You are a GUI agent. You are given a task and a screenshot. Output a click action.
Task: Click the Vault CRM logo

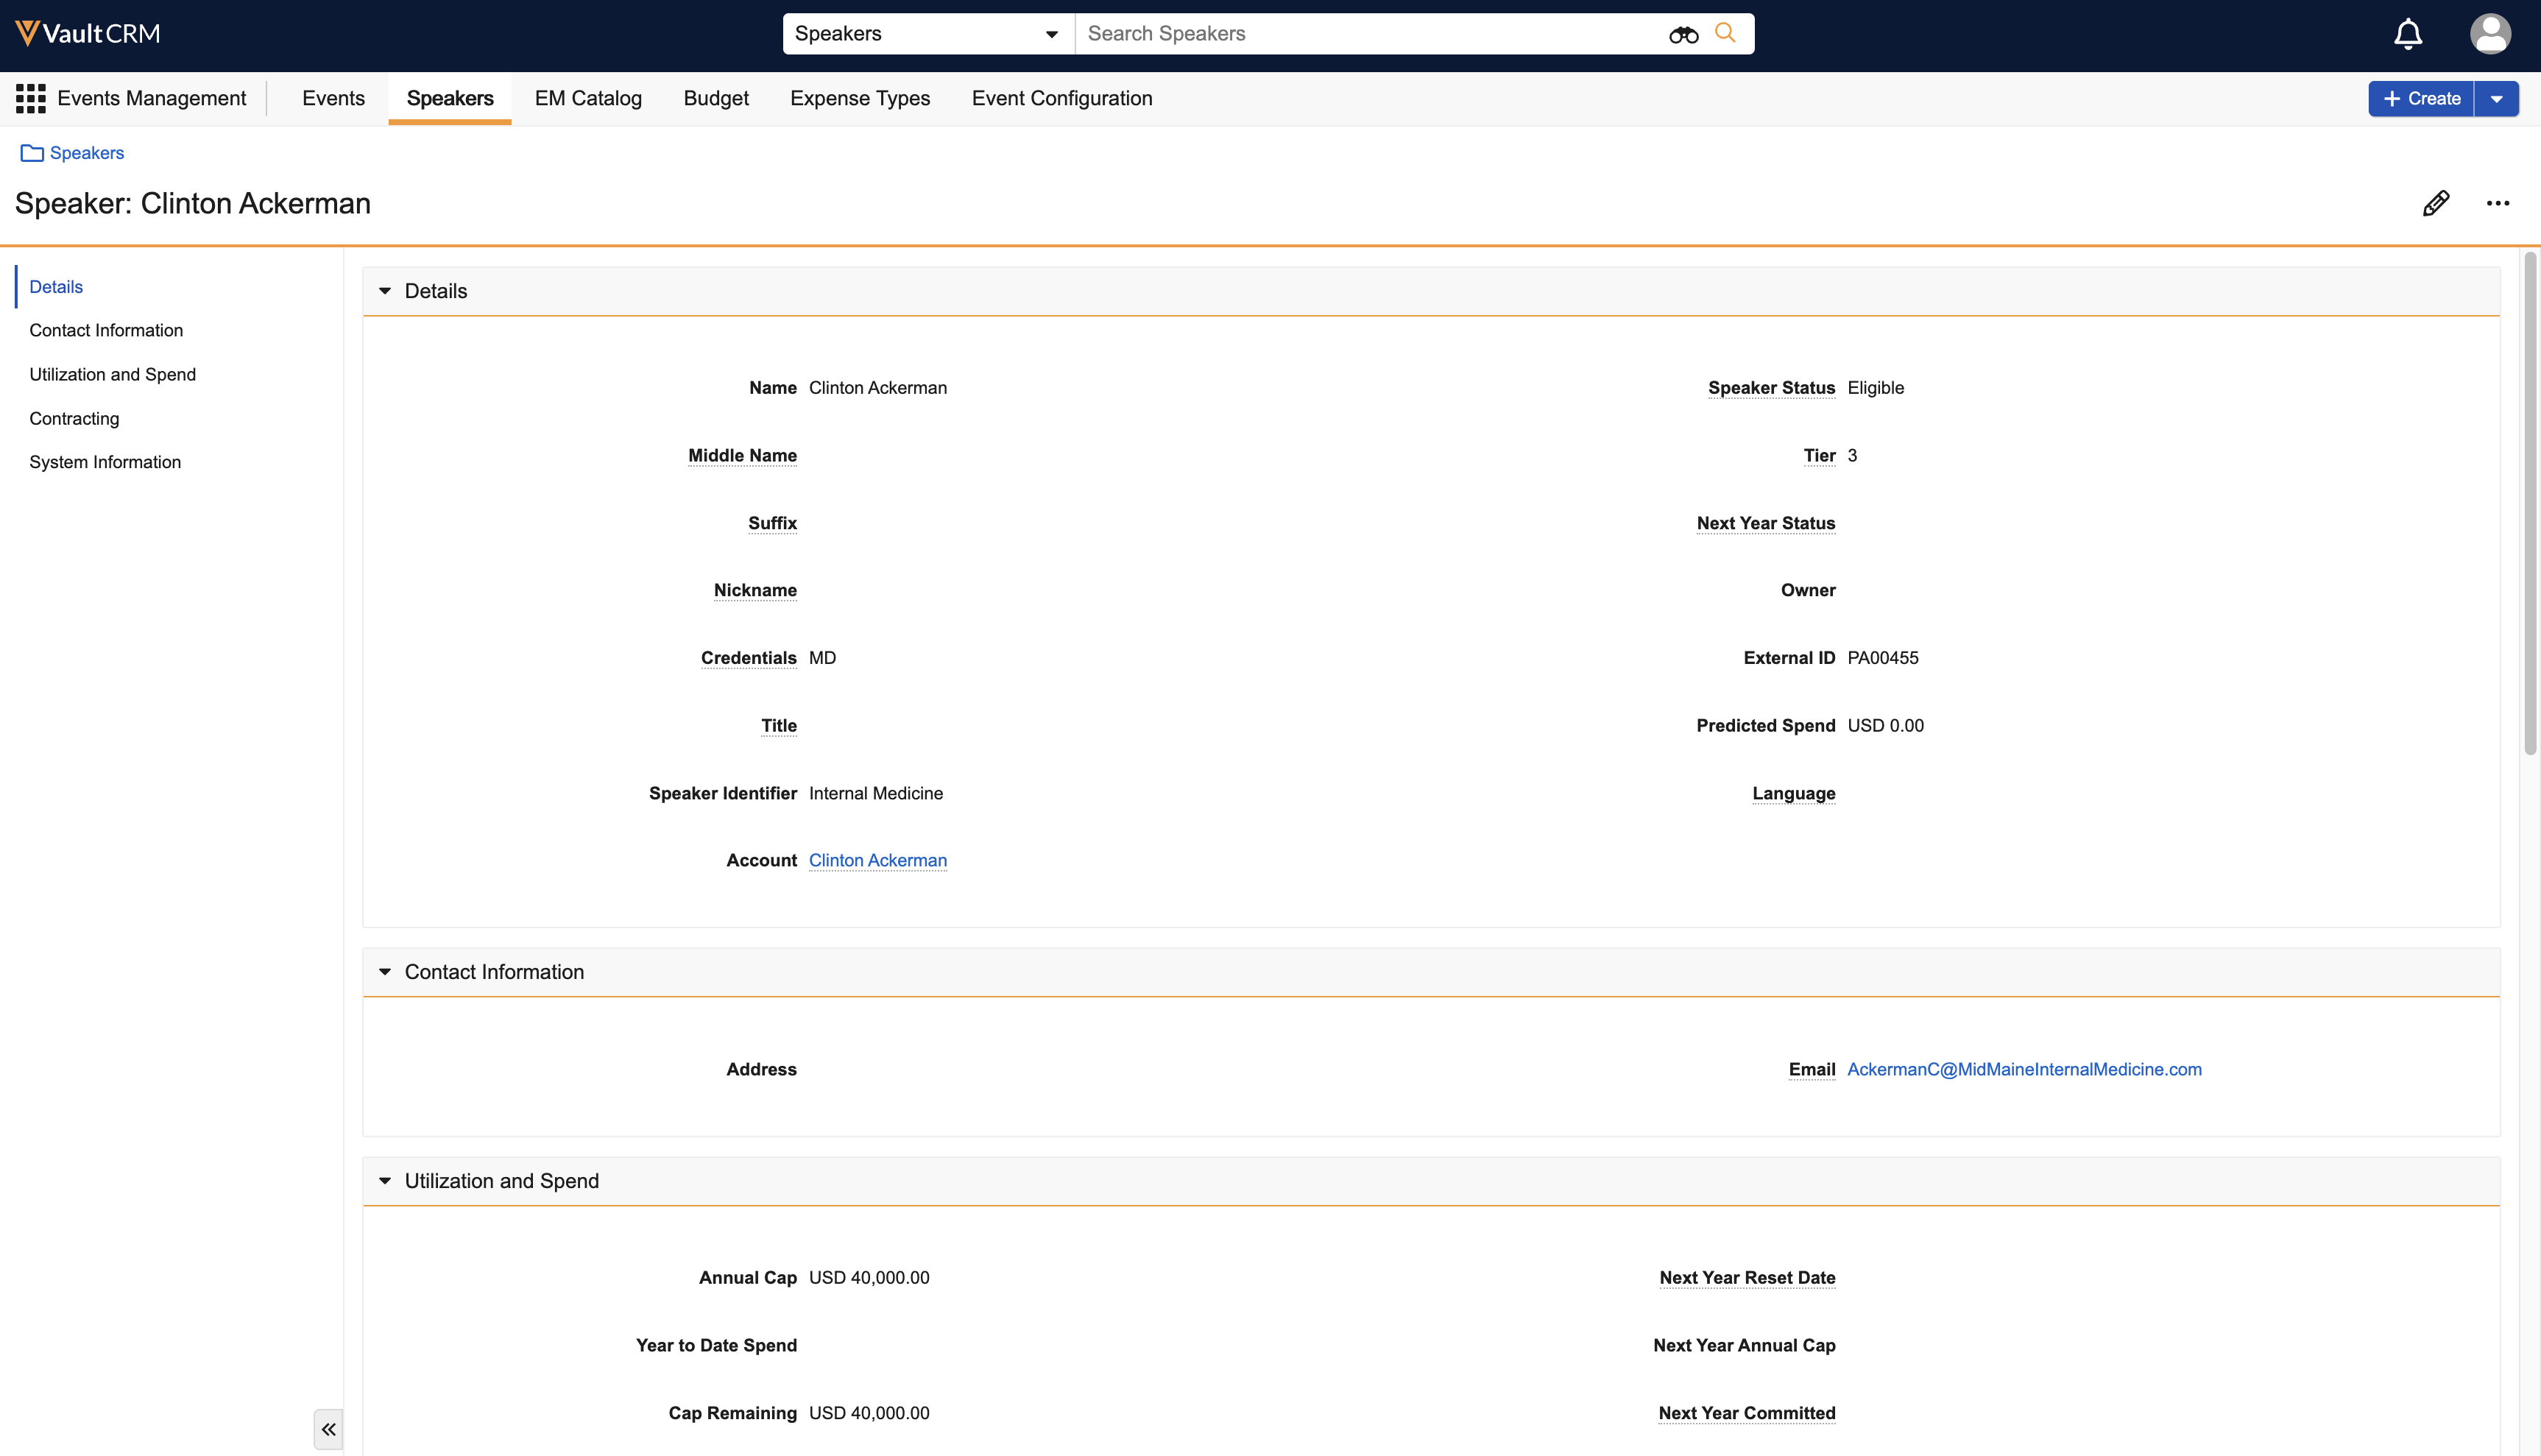(x=88, y=34)
